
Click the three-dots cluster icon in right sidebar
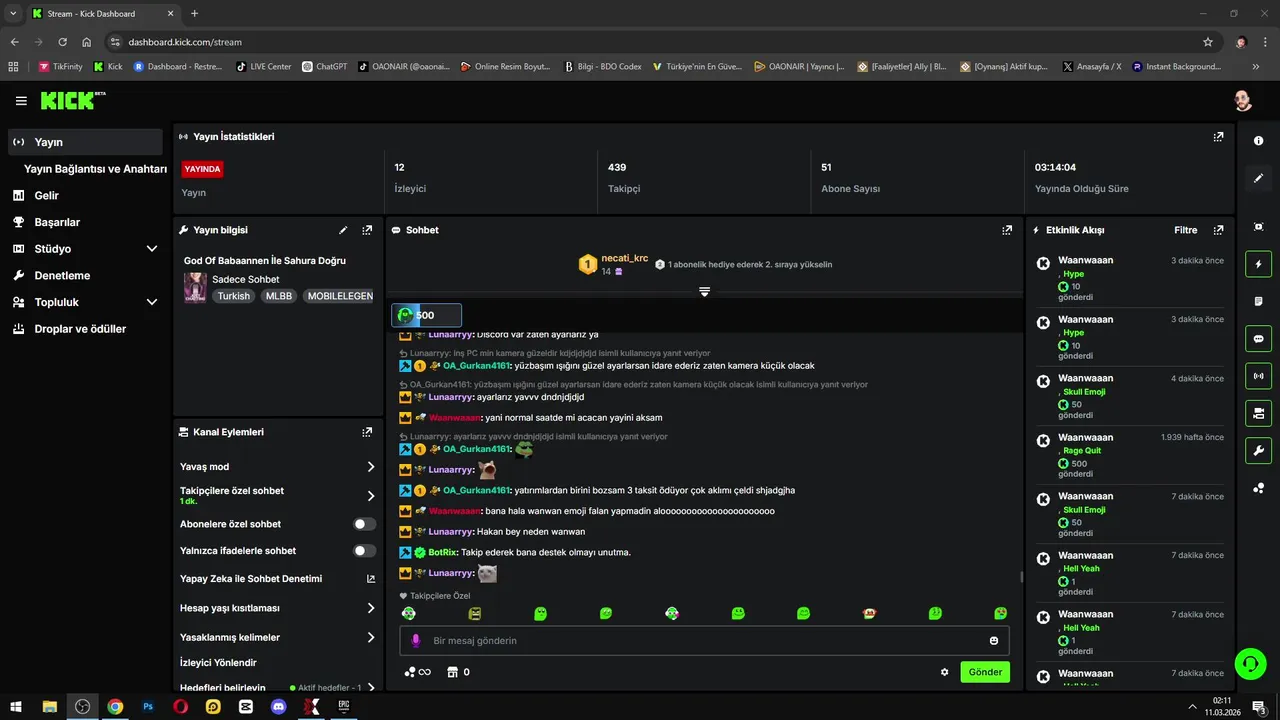coord(1258,488)
